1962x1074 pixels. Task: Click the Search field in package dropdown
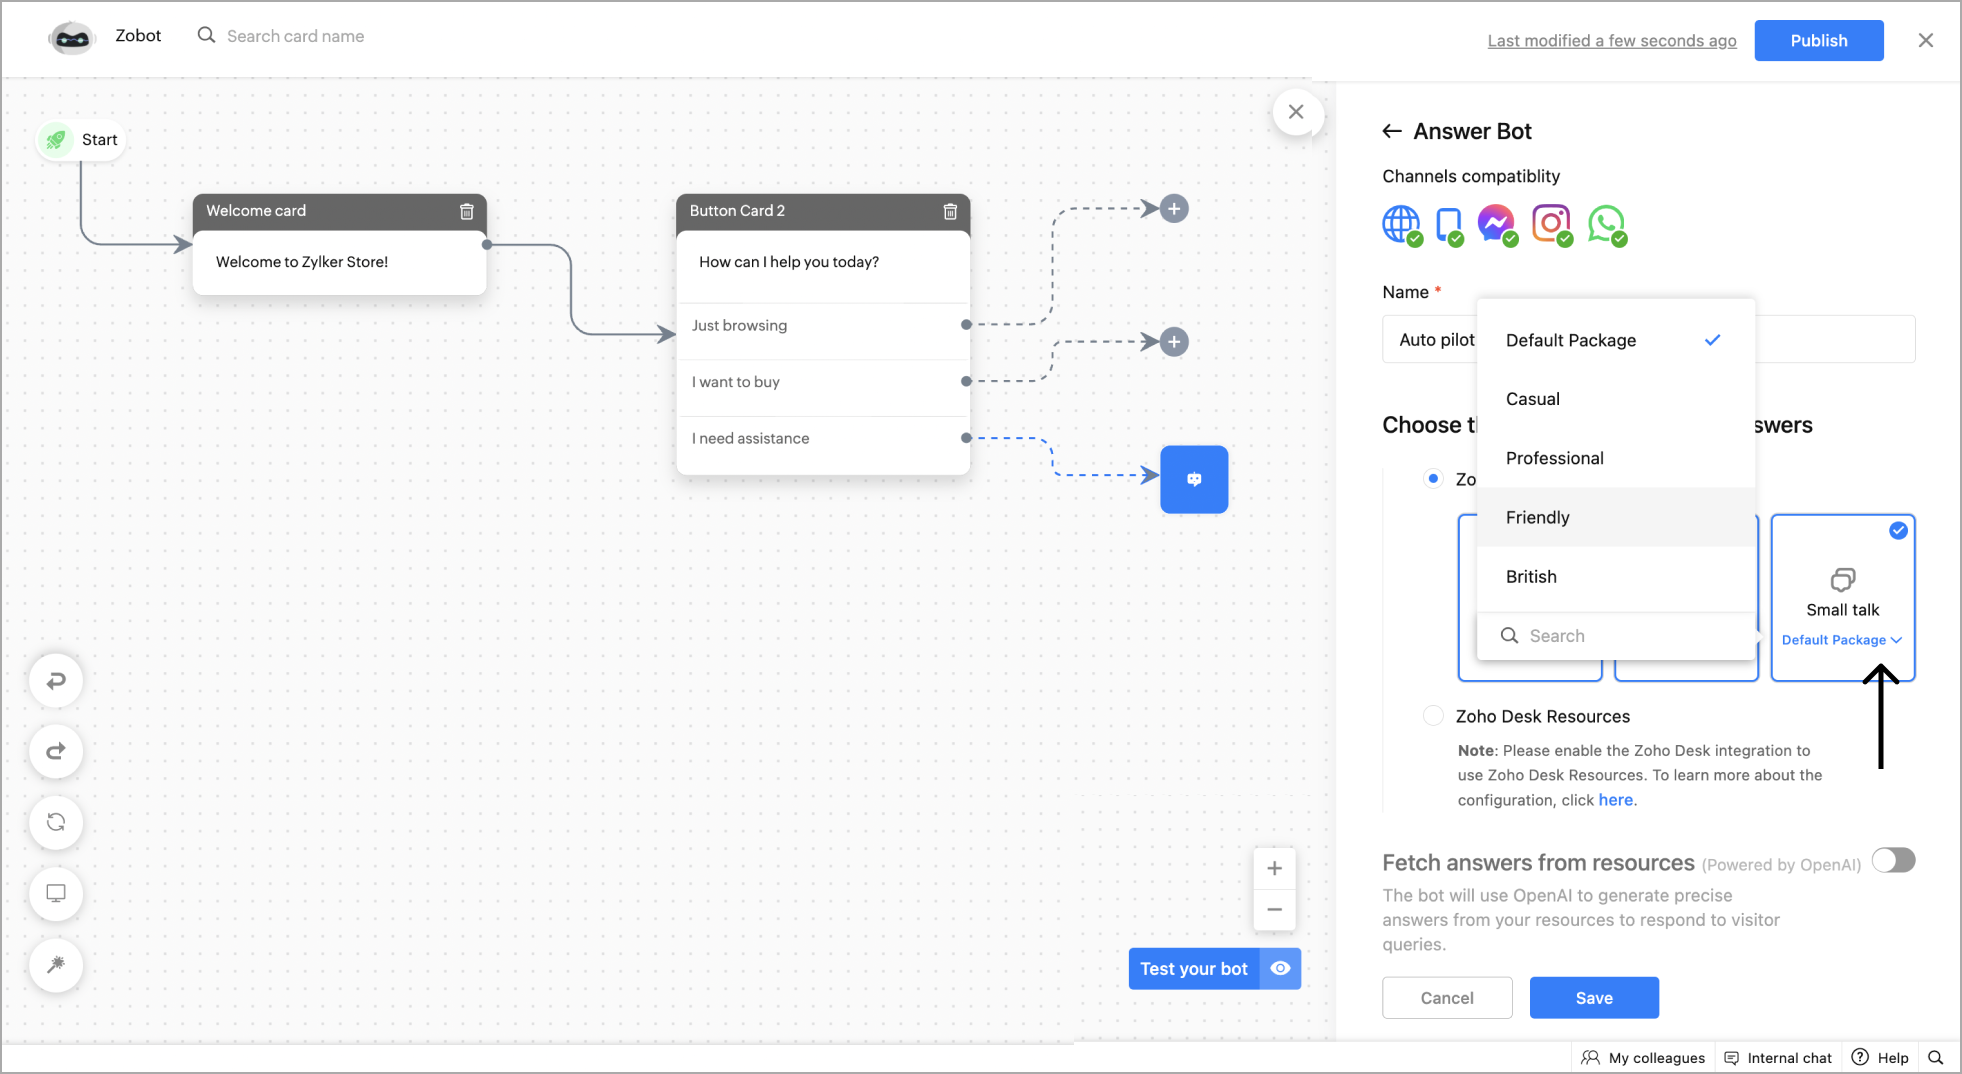tap(1615, 636)
